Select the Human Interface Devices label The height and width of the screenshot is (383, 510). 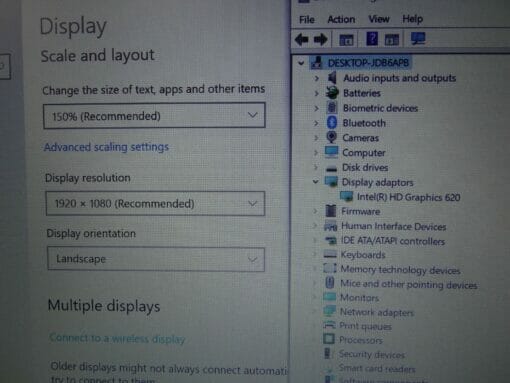tap(394, 227)
